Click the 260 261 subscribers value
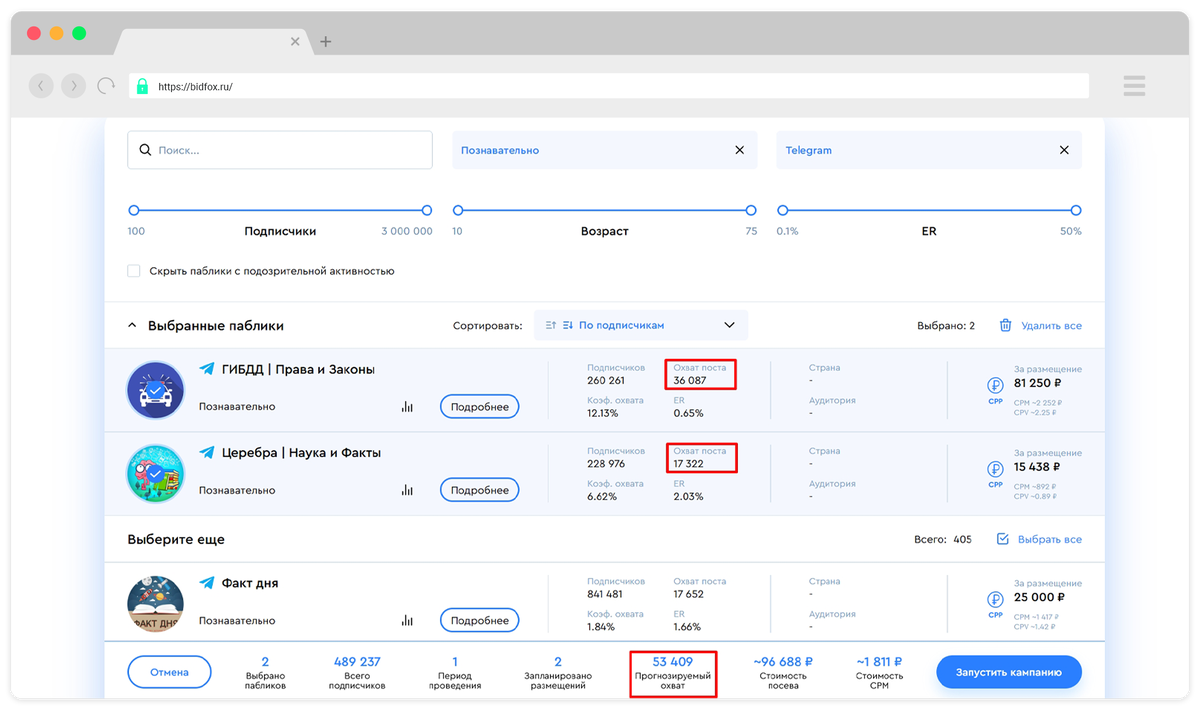This screenshot has height=710, width=1200. [606, 381]
